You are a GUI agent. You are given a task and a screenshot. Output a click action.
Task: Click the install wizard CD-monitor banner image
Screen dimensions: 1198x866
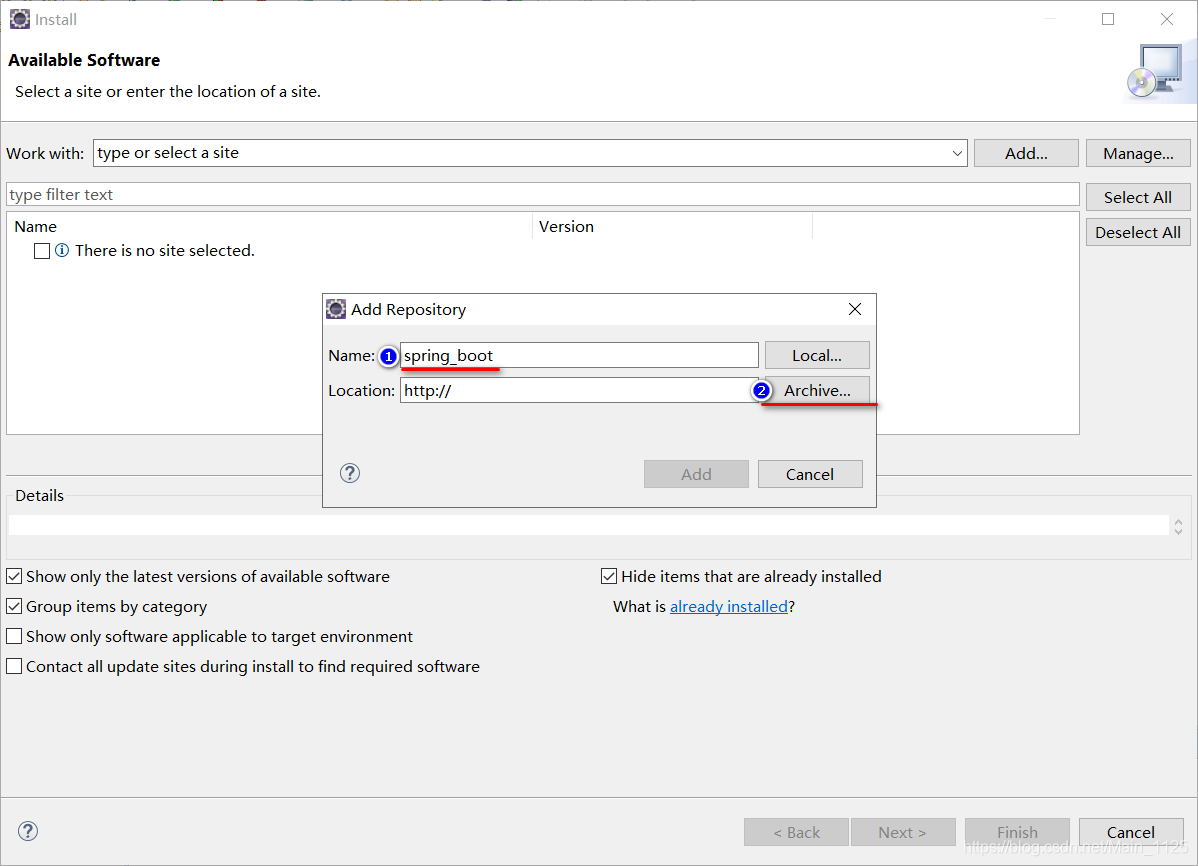pyautogui.click(x=1161, y=71)
